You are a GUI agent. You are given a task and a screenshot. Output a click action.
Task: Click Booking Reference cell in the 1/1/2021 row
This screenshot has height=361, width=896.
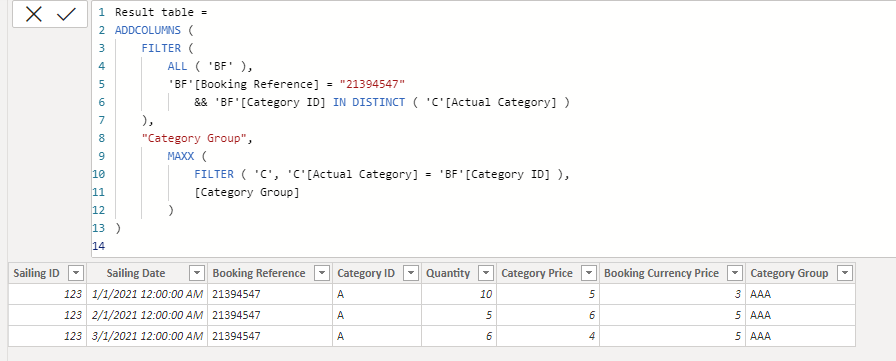pyautogui.click(x=270, y=294)
